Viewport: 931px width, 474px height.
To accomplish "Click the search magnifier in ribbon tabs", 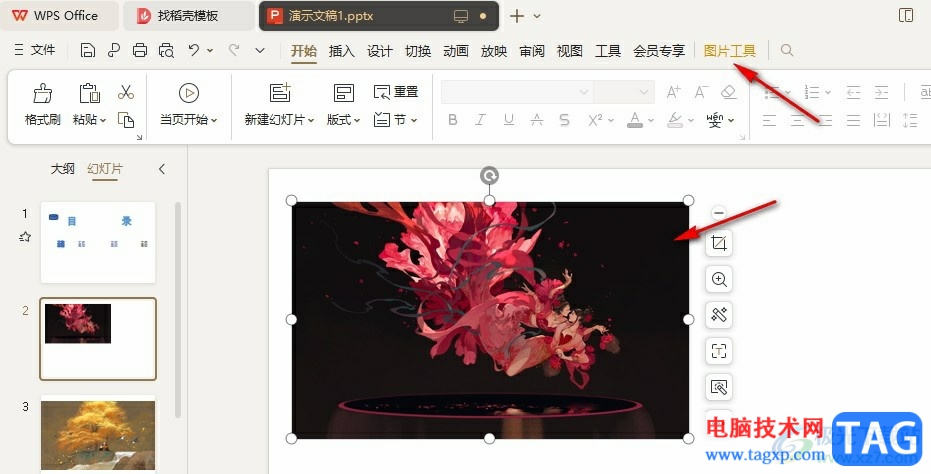I will tap(787, 50).
